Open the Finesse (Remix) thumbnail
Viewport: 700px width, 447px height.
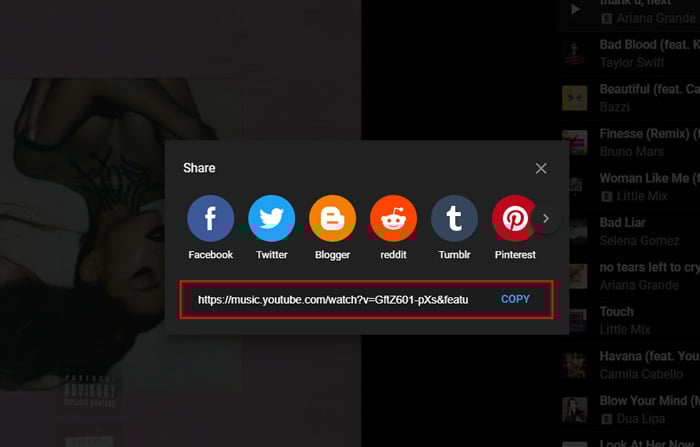pos(574,142)
